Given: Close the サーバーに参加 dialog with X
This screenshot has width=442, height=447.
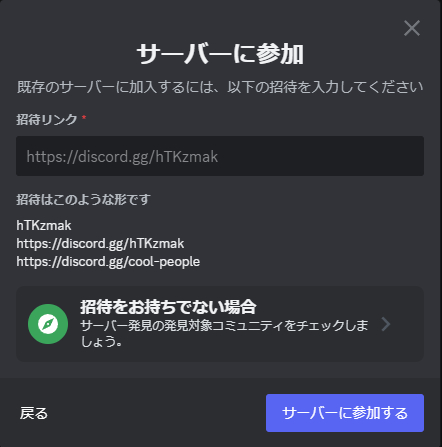Looking at the screenshot, I should [412, 28].
